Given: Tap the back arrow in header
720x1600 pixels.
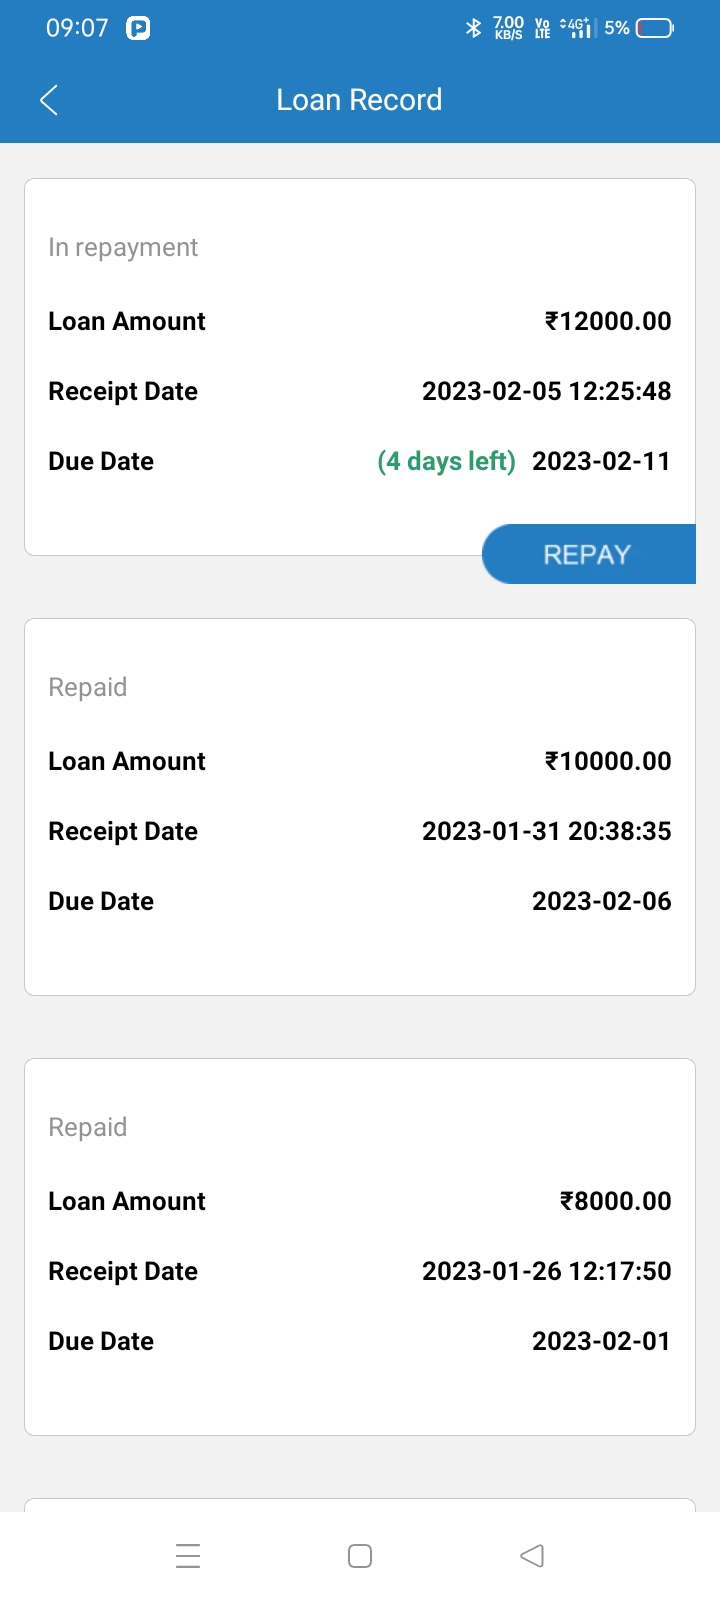Looking at the screenshot, I should pos(48,100).
